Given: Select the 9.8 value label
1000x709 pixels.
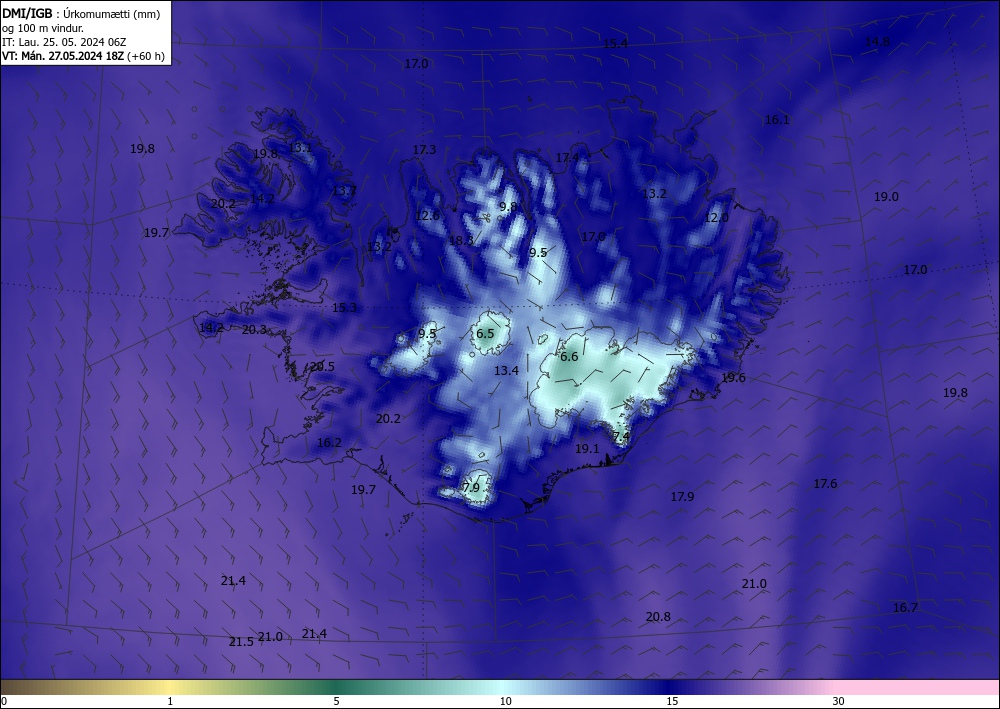Looking at the screenshot, I should (x=508, y=206).
